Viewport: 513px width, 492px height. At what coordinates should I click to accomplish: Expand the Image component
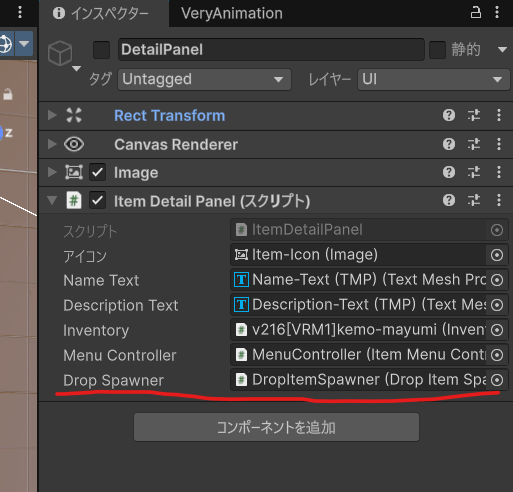(x=52, y=172)
